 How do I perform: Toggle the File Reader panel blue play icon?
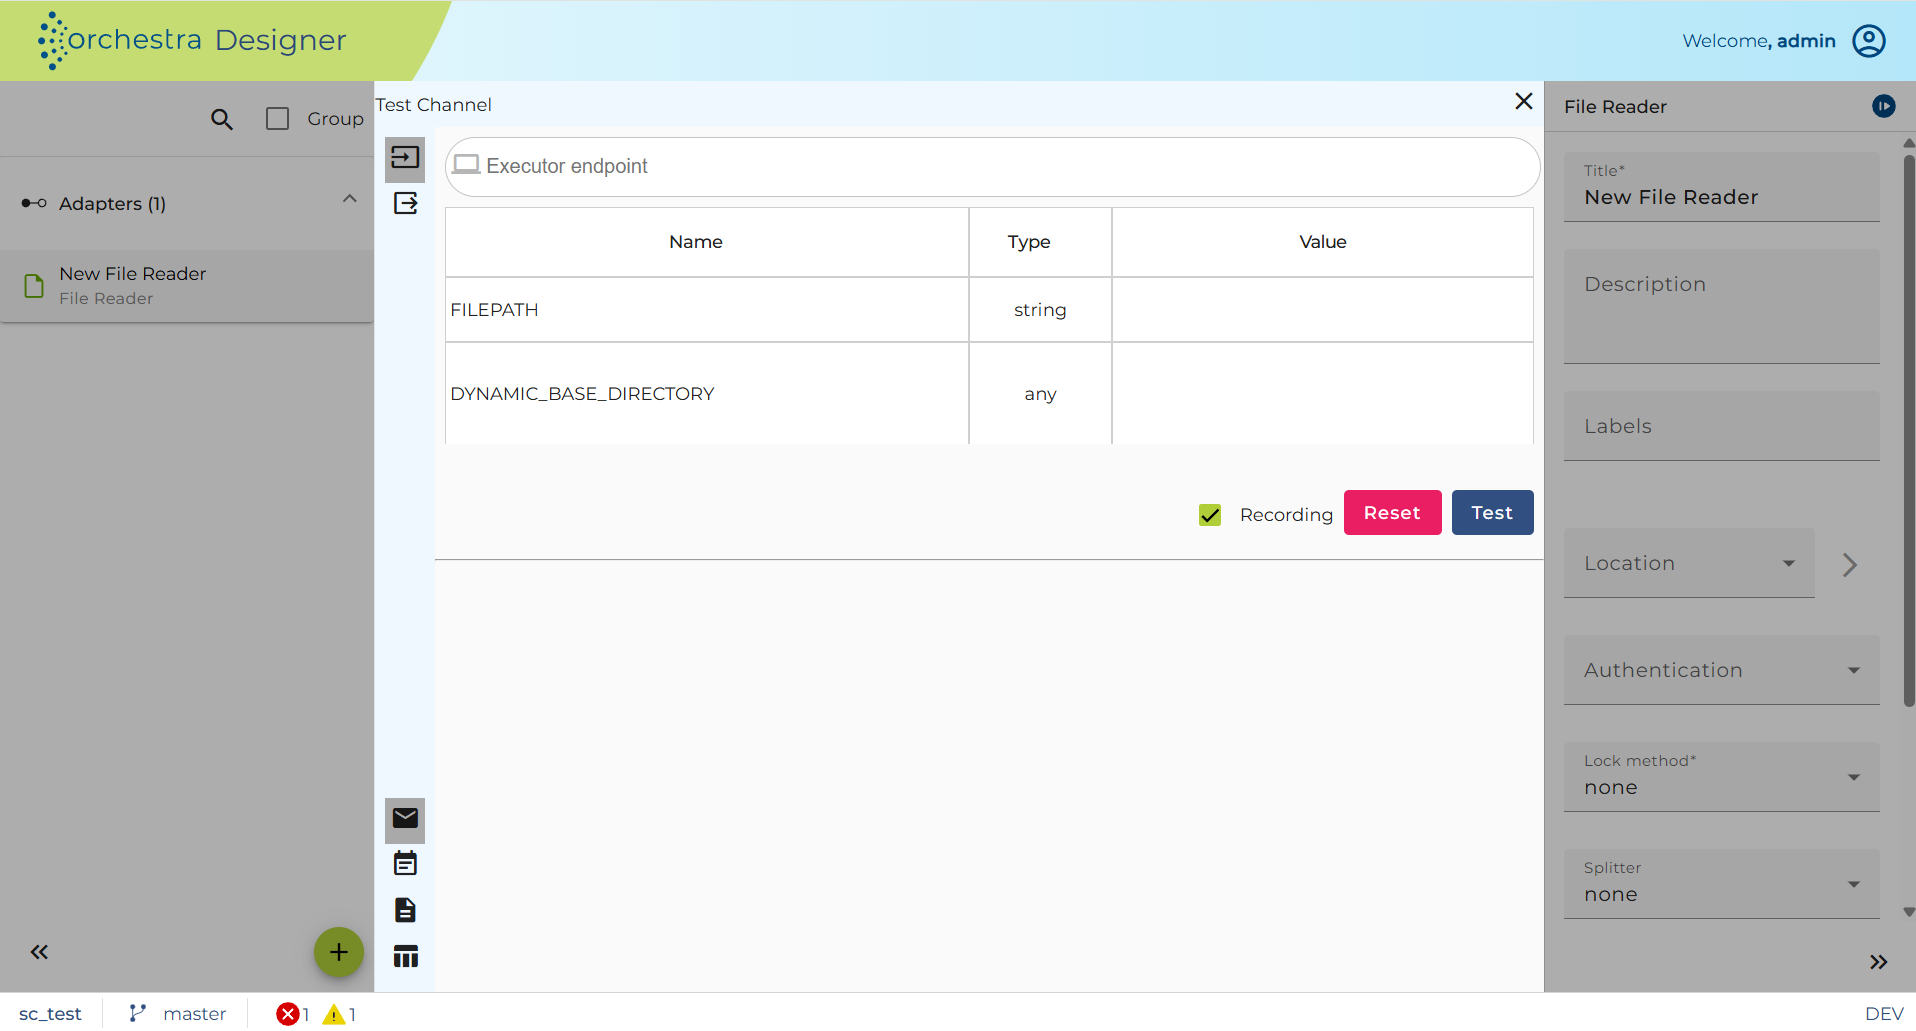point(1883,106)
